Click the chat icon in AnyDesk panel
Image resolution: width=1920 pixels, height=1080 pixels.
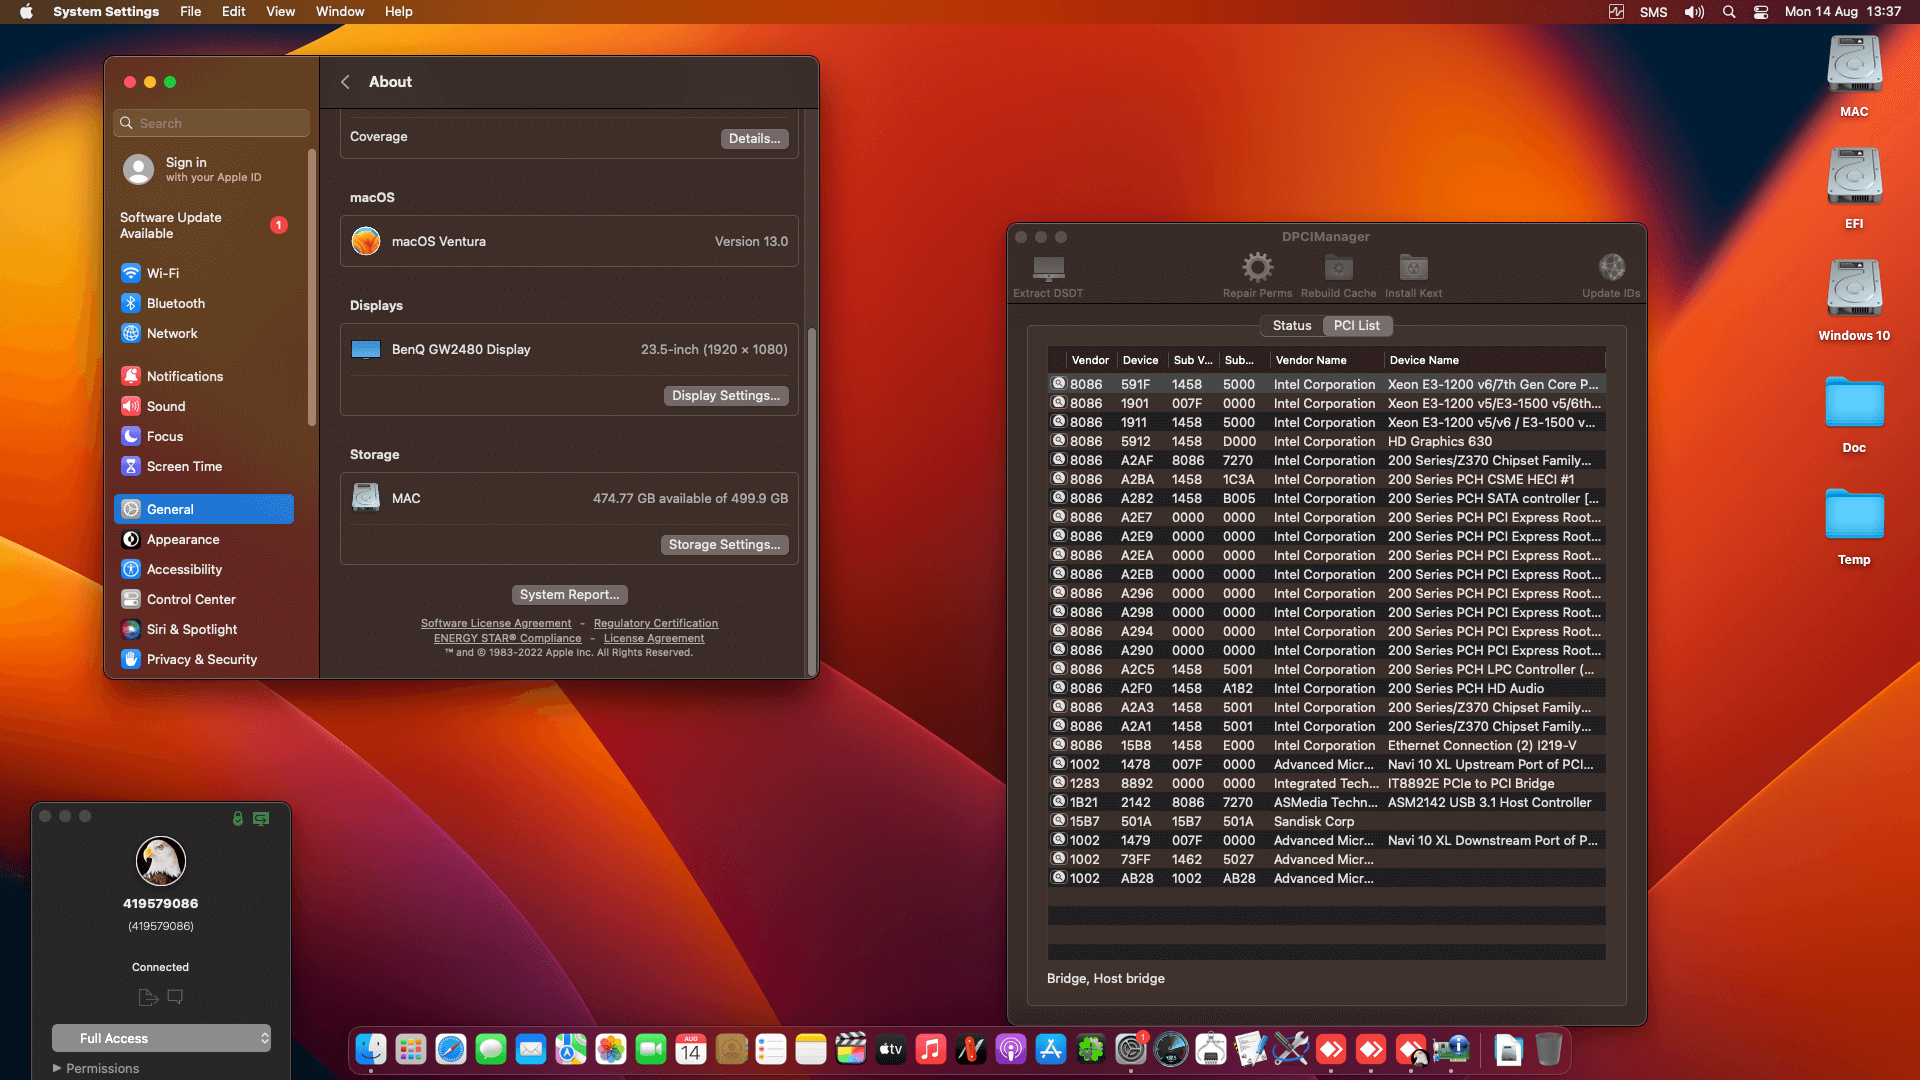pos(175,997)
